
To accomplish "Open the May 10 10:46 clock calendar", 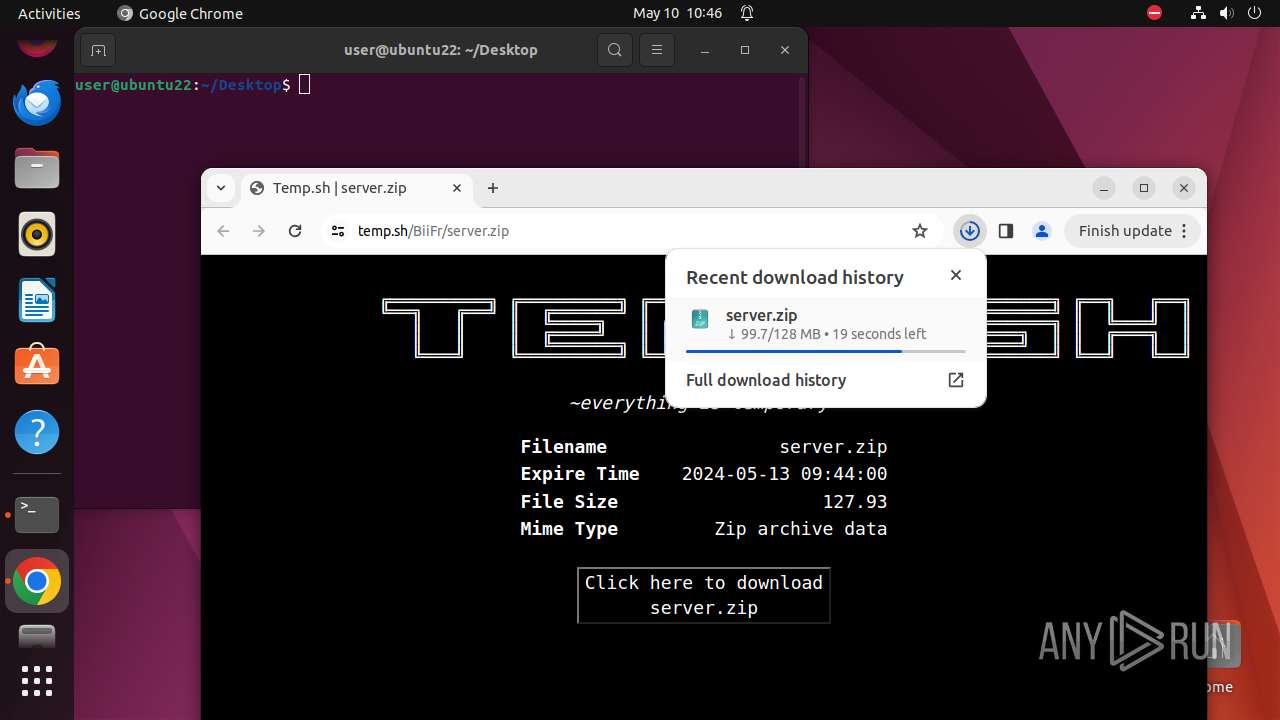I will 677,13.
